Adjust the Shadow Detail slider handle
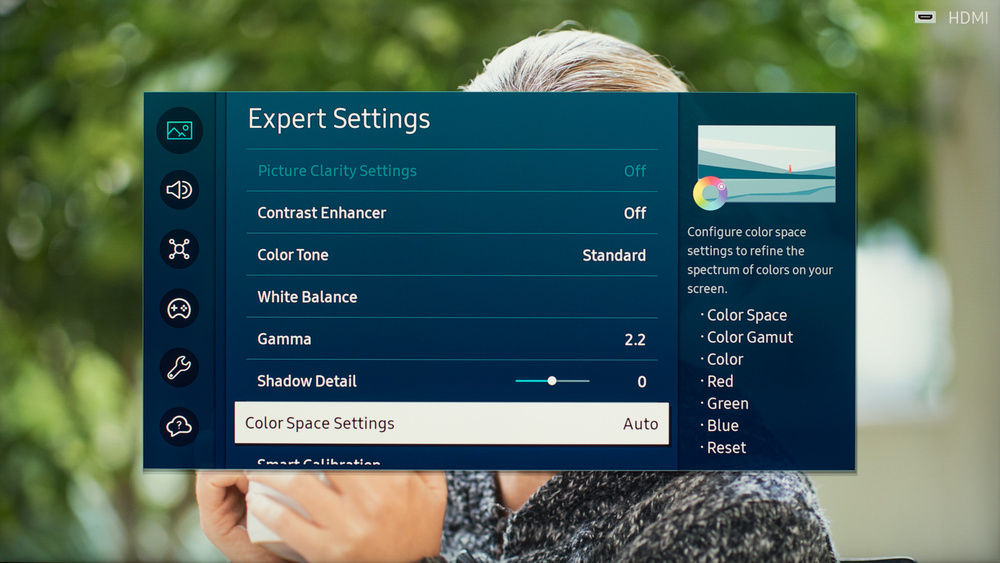 [552, 381]
